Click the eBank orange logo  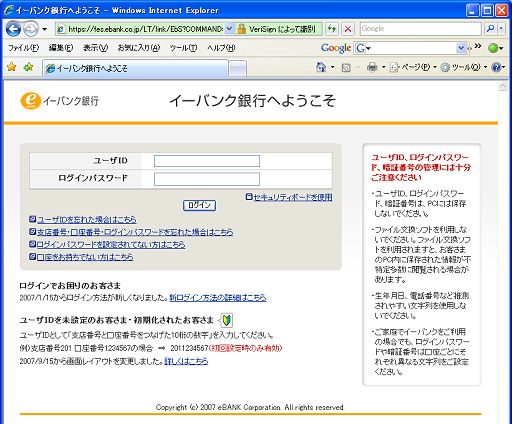(x=31, y=101)
